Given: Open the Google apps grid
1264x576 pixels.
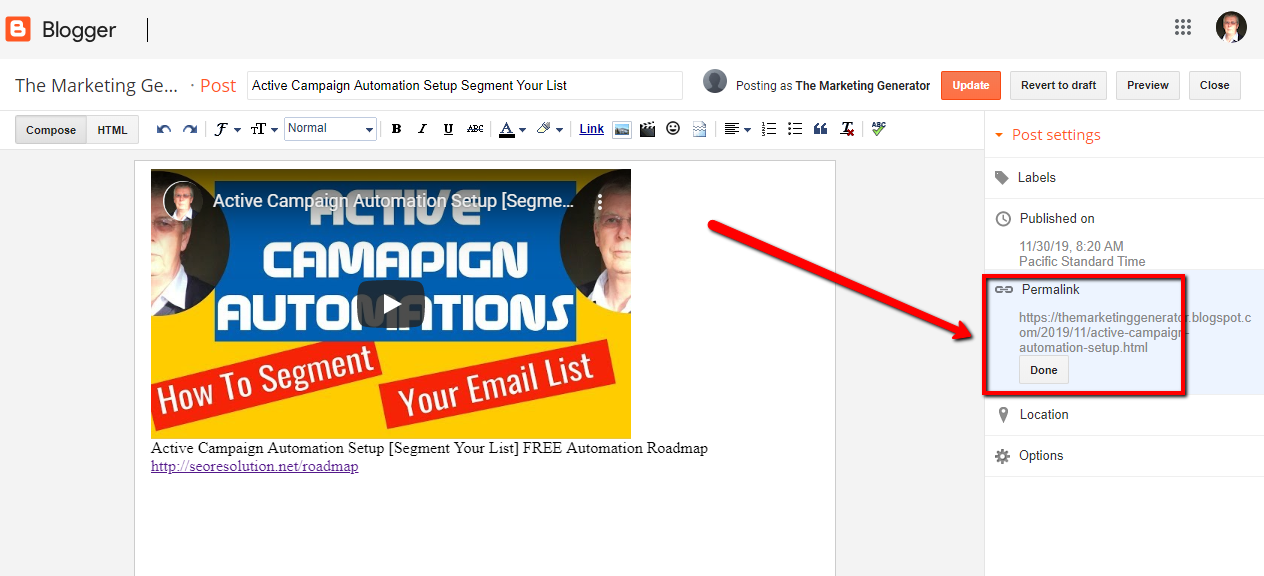Looking at the screenshot, I should pyautogui.click(x=1183, y=28).
